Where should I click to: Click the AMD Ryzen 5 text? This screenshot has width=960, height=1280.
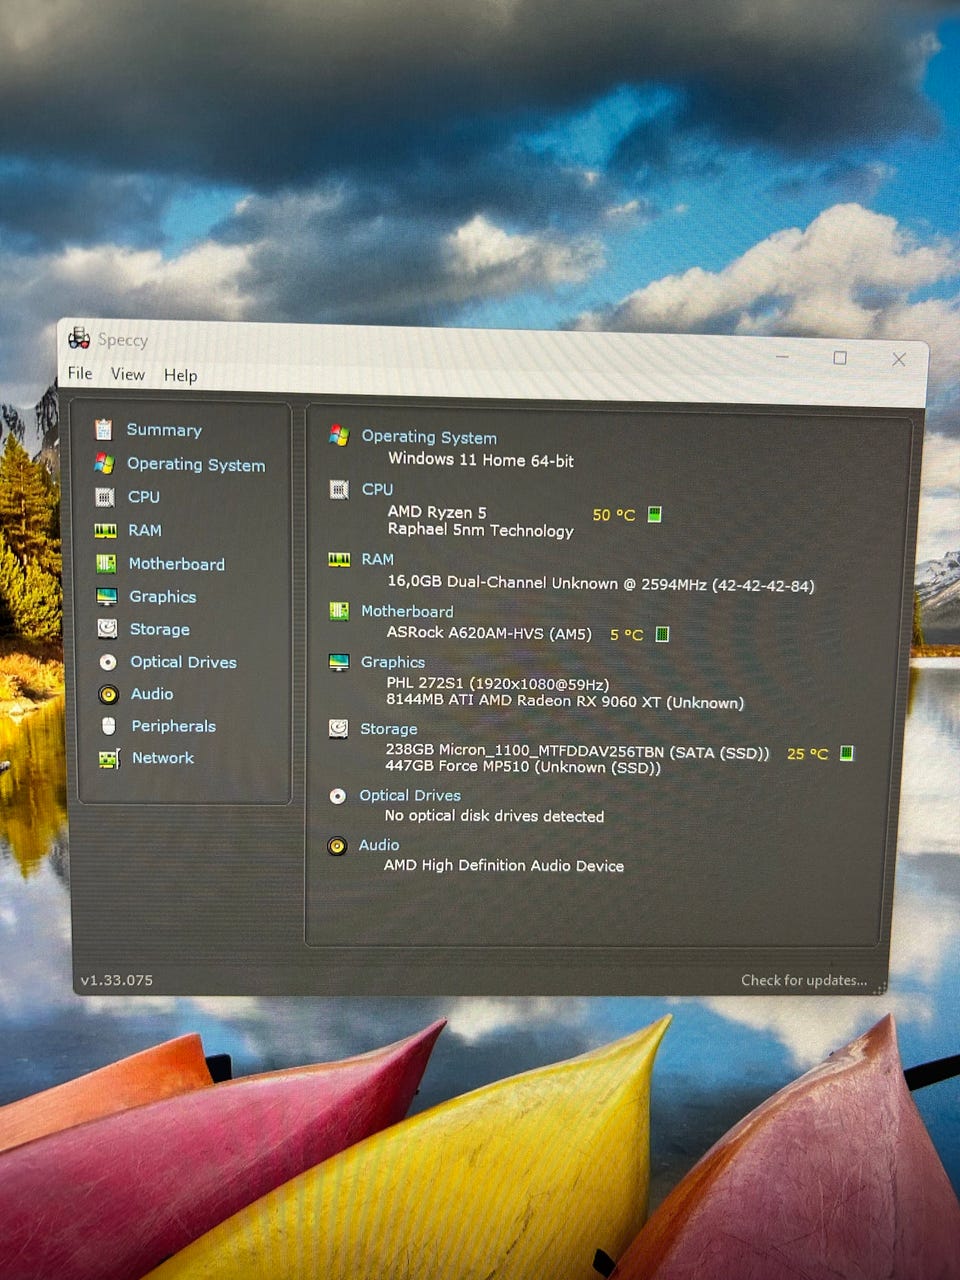(437, 512)
